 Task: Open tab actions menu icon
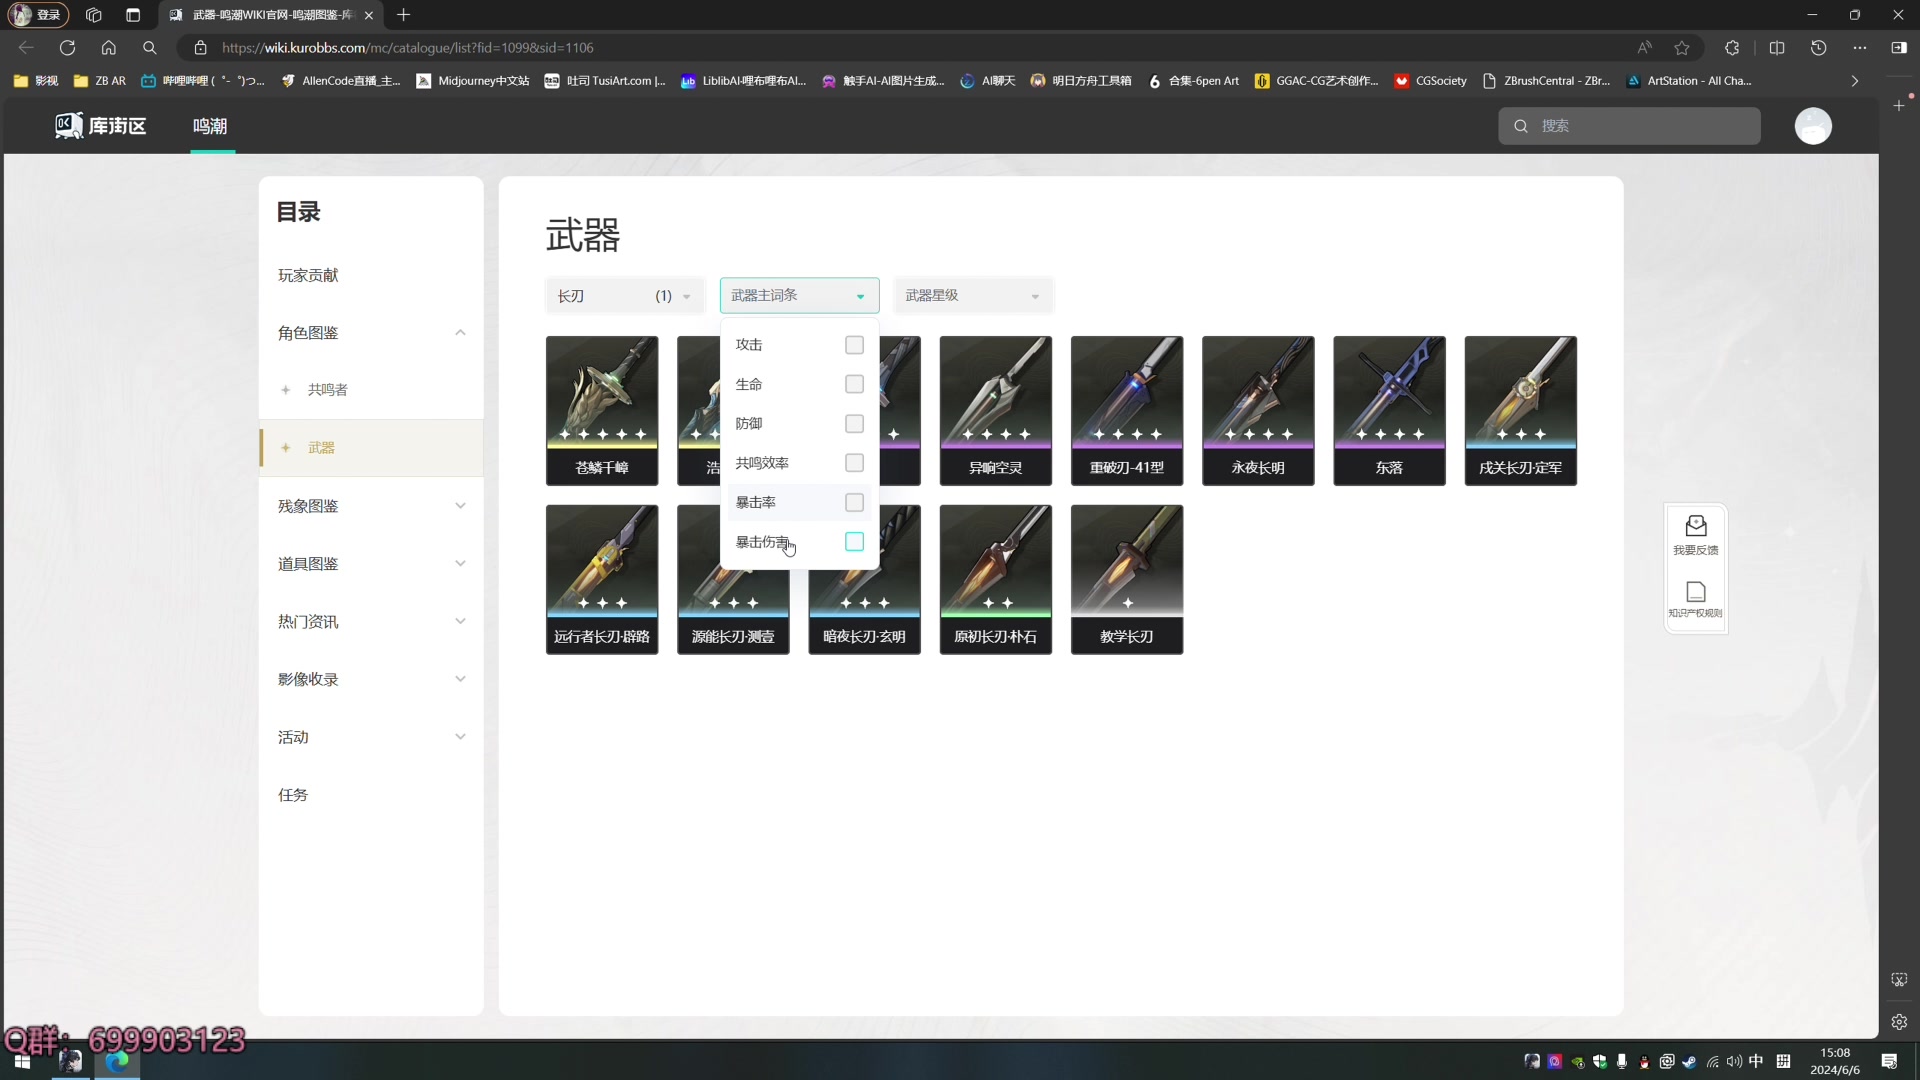(x=133, y=15)
